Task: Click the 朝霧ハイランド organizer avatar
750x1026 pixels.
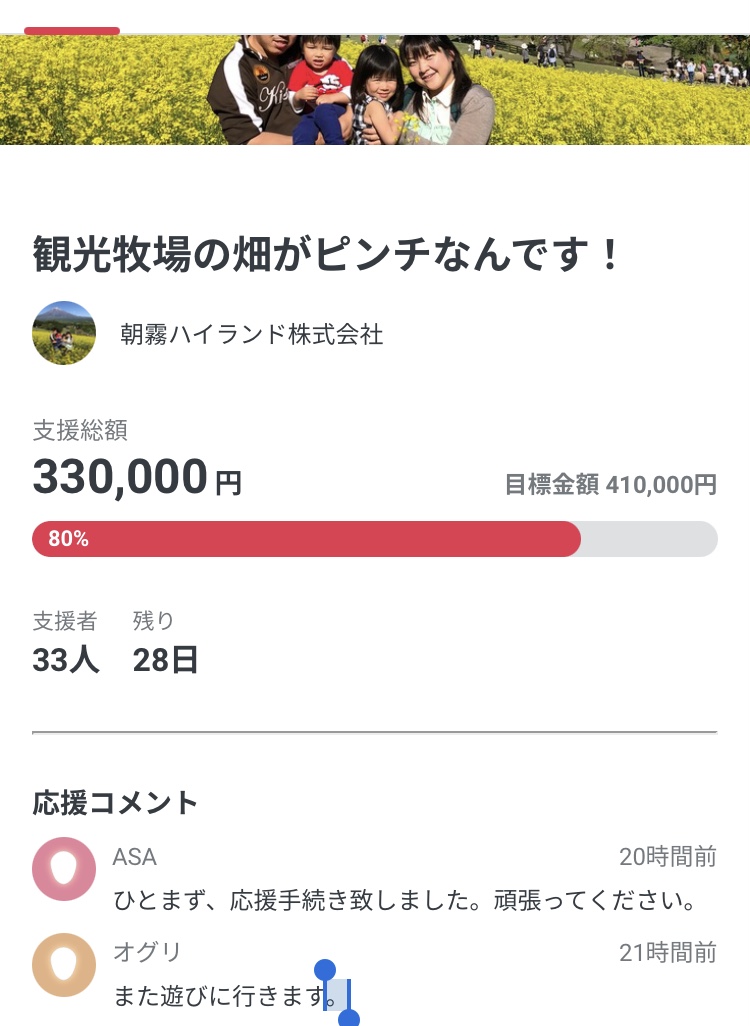Action: 64,333
